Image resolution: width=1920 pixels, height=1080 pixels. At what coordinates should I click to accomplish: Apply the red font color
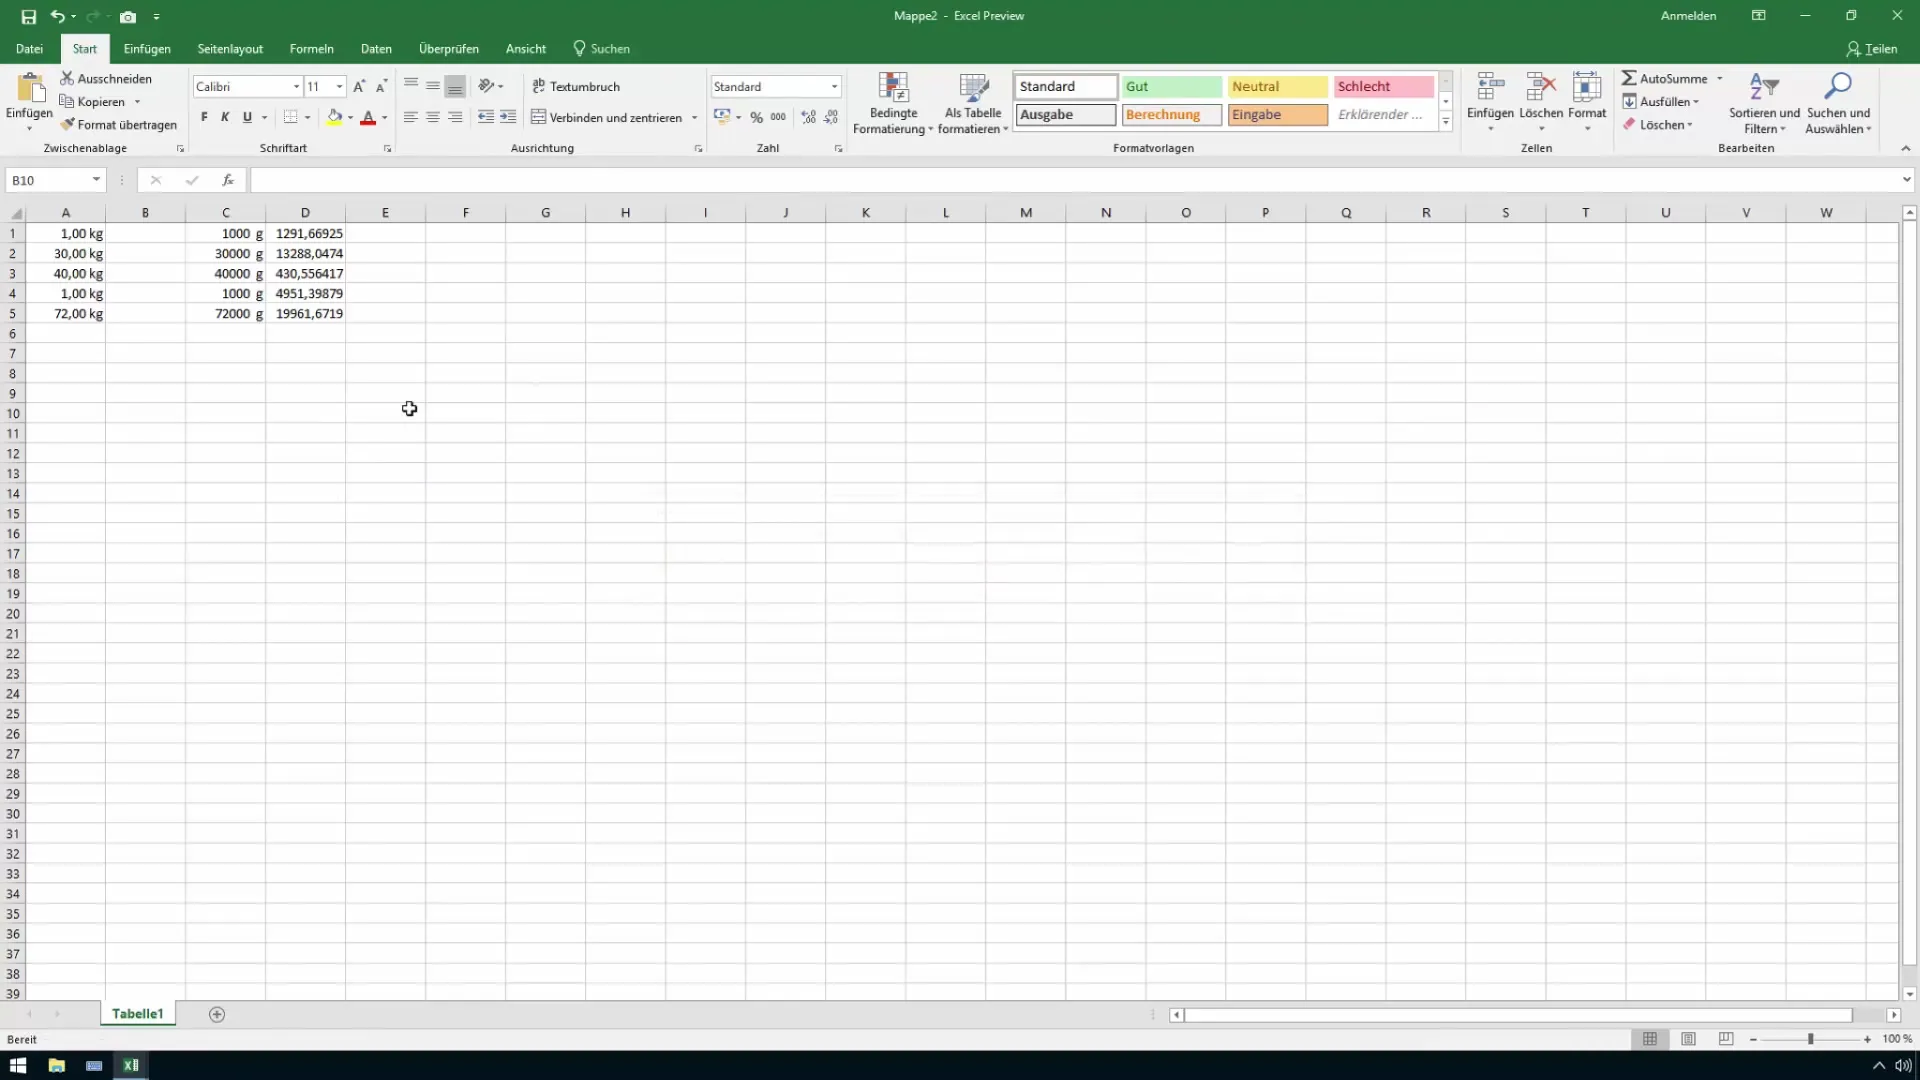(x=368, y=117)
